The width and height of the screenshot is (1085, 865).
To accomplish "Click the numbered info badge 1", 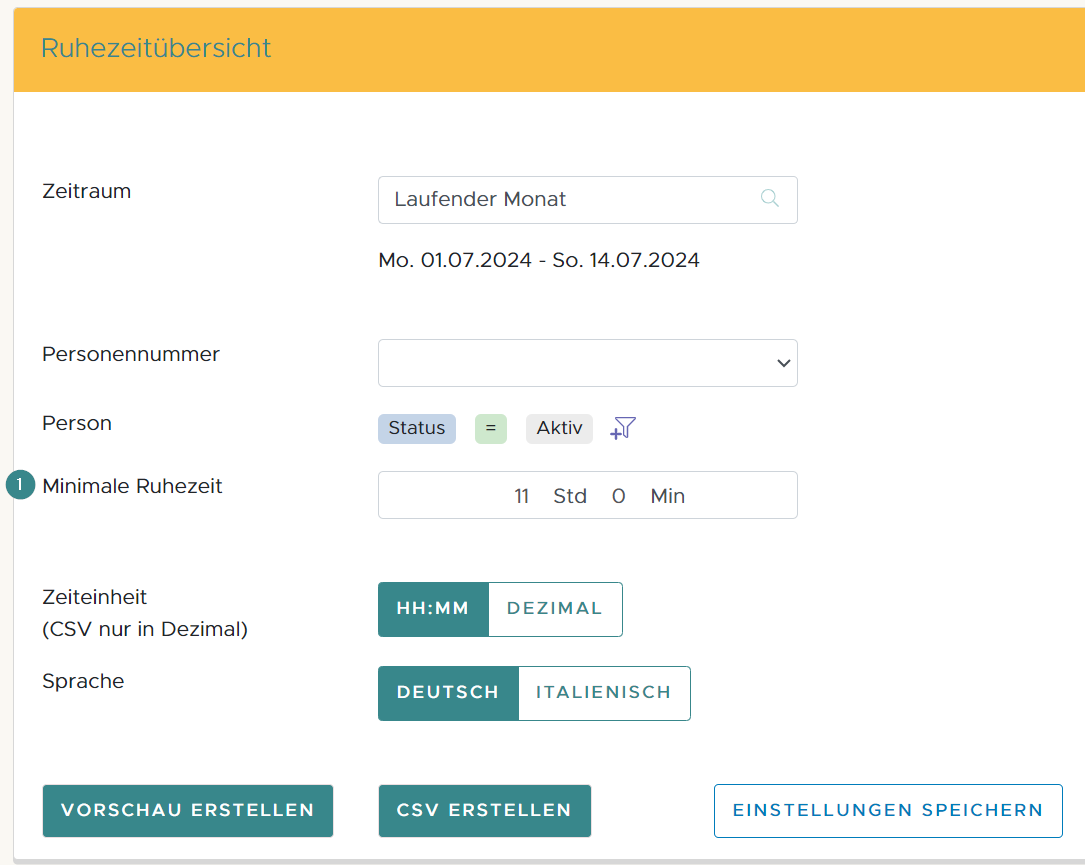I will 20,486.
